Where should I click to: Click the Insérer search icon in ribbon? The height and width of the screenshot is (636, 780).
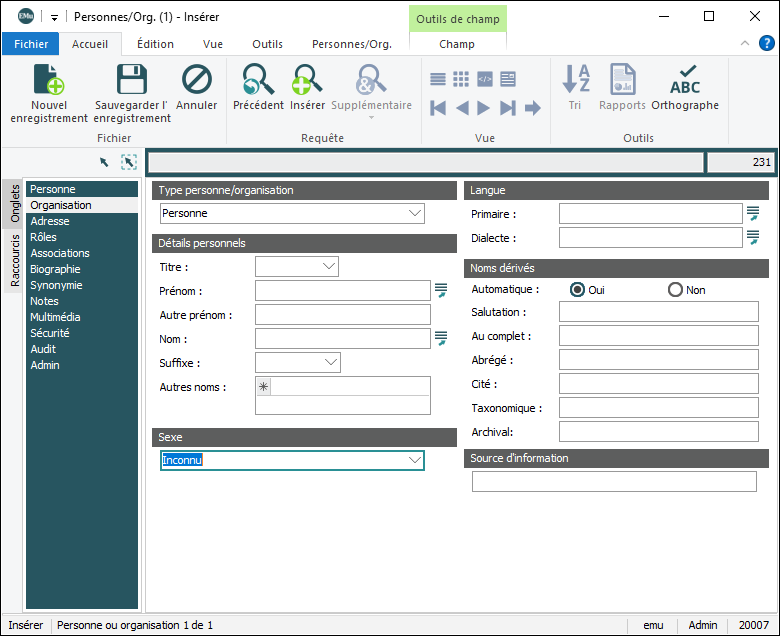pyautogui.click(x=307, y=80)
